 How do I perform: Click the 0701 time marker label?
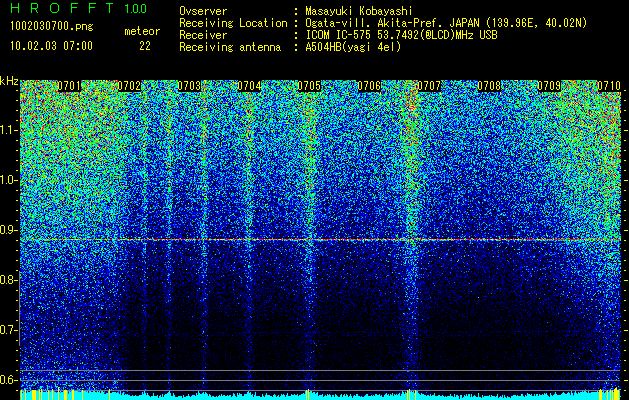(x=69, y=86)
